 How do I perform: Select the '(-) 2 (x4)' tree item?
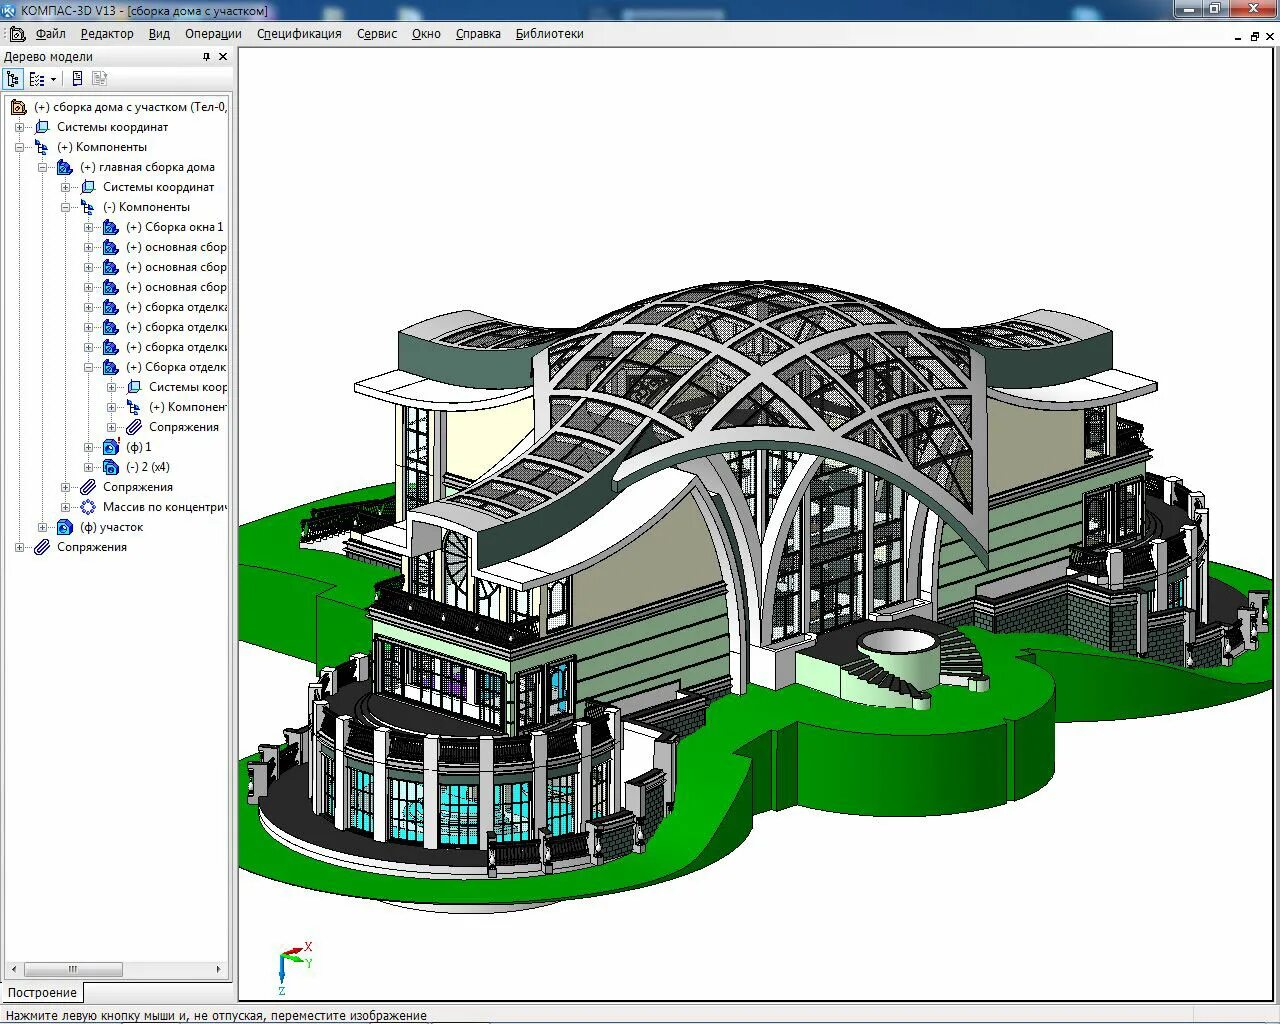click(x=147, y=467)
